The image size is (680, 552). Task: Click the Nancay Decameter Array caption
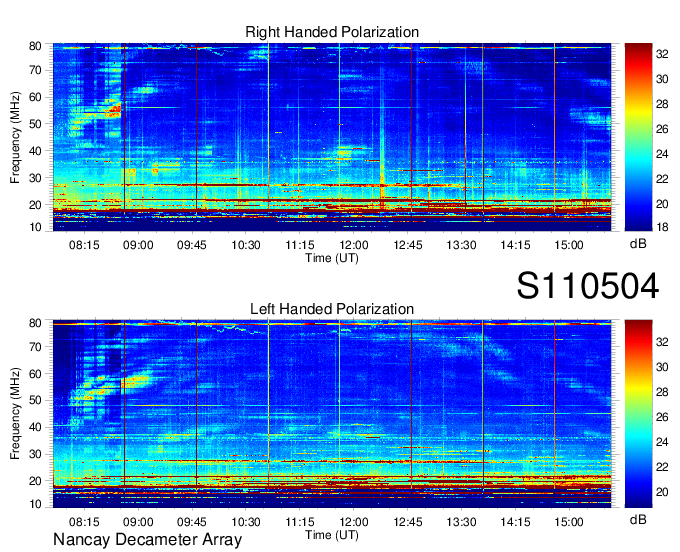147,540
